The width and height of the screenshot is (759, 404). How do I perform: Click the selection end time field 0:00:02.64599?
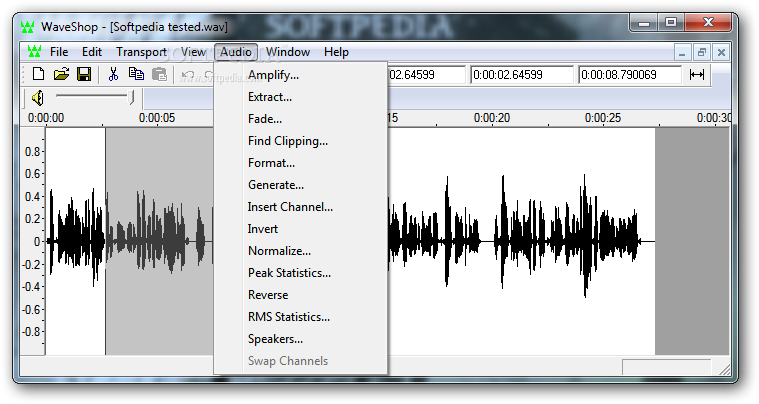click(x=522, y=75)
